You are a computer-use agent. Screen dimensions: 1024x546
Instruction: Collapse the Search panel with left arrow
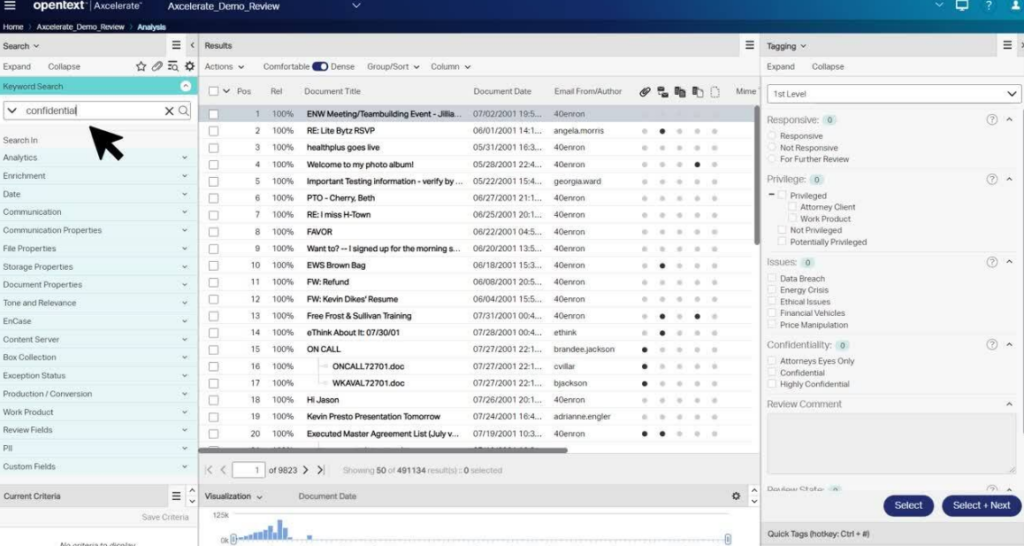[192, 45]
